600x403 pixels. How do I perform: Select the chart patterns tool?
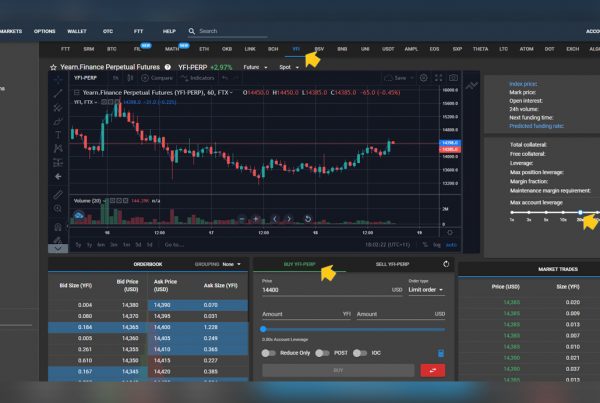point(58,148)
